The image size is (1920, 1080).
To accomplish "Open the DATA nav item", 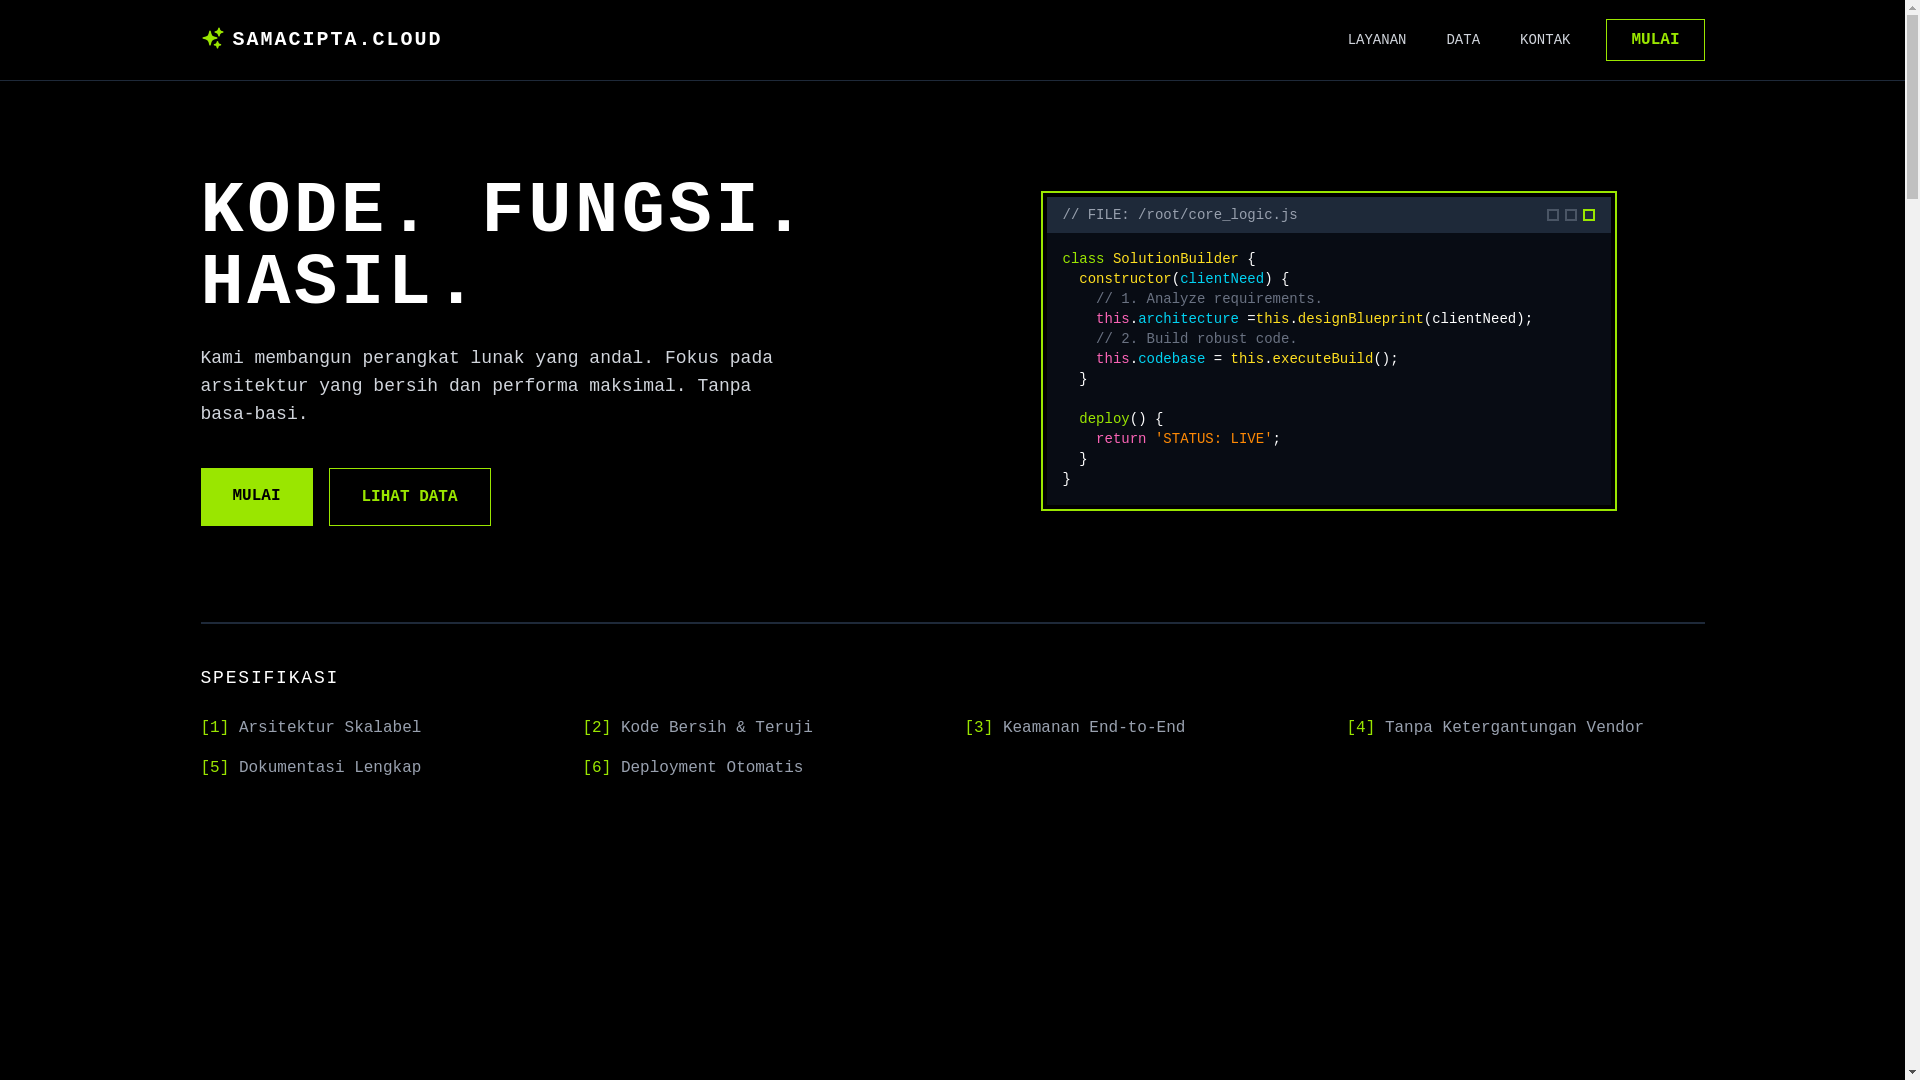I will point(1462,40).
